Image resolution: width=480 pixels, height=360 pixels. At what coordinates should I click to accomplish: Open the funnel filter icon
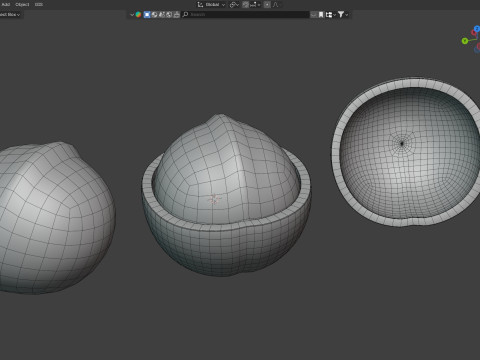341,15
